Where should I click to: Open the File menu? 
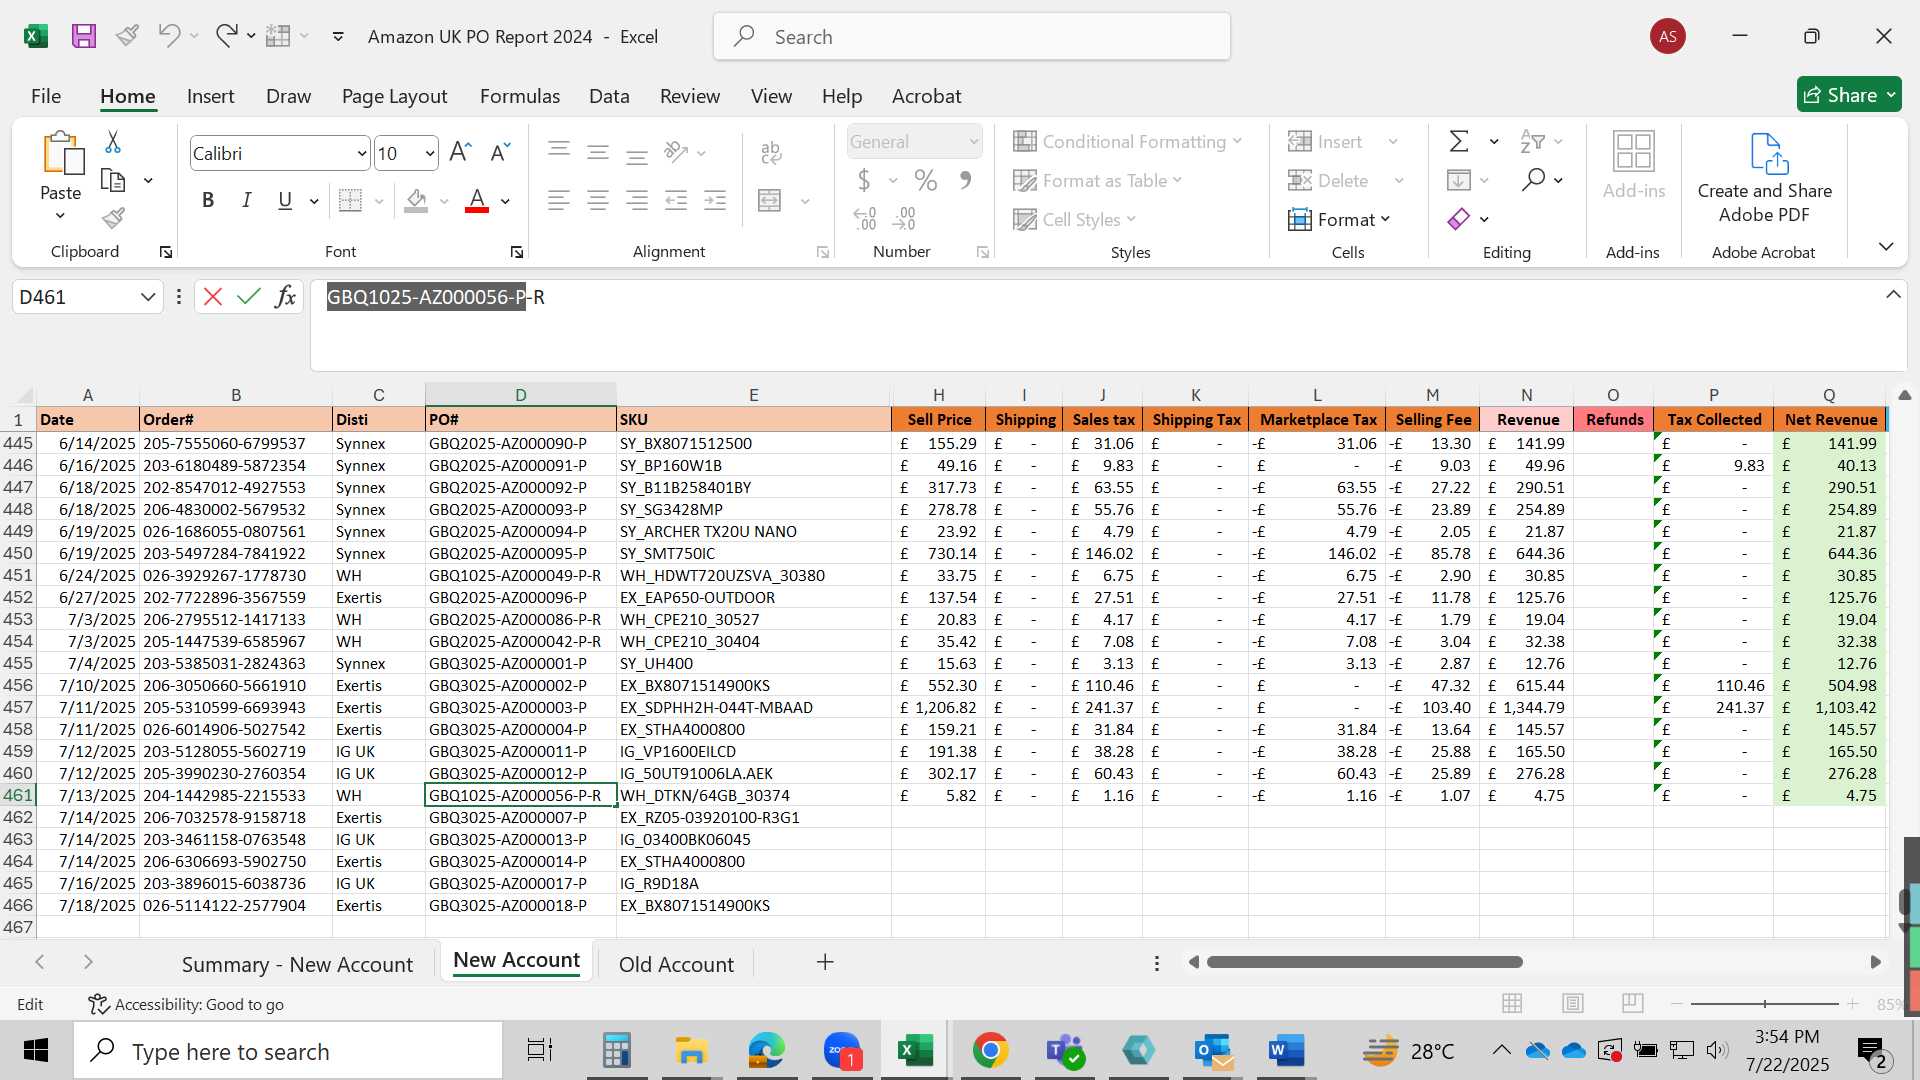tap(46, 96)
